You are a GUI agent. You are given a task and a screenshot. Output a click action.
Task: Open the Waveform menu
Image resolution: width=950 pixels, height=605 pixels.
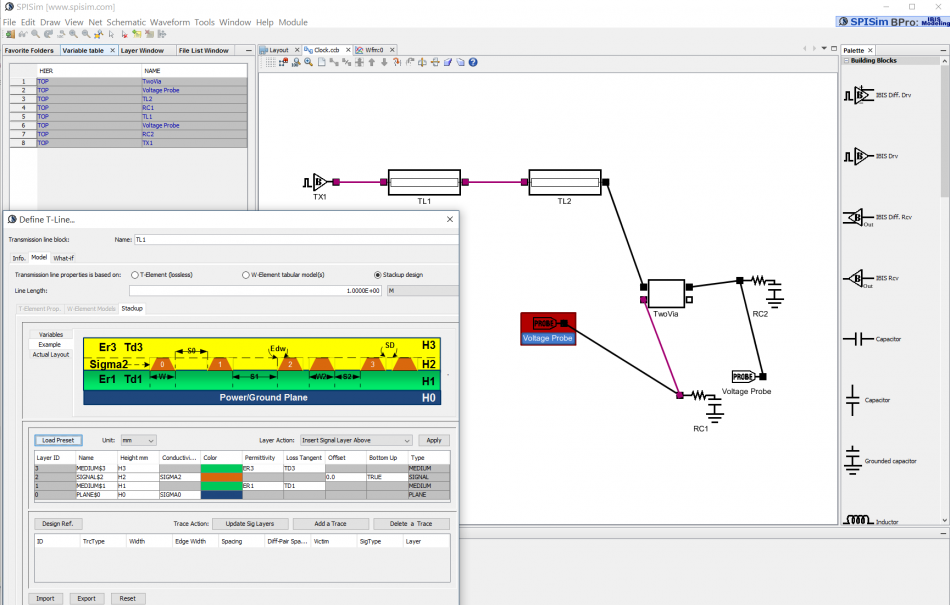click(169, 22)
